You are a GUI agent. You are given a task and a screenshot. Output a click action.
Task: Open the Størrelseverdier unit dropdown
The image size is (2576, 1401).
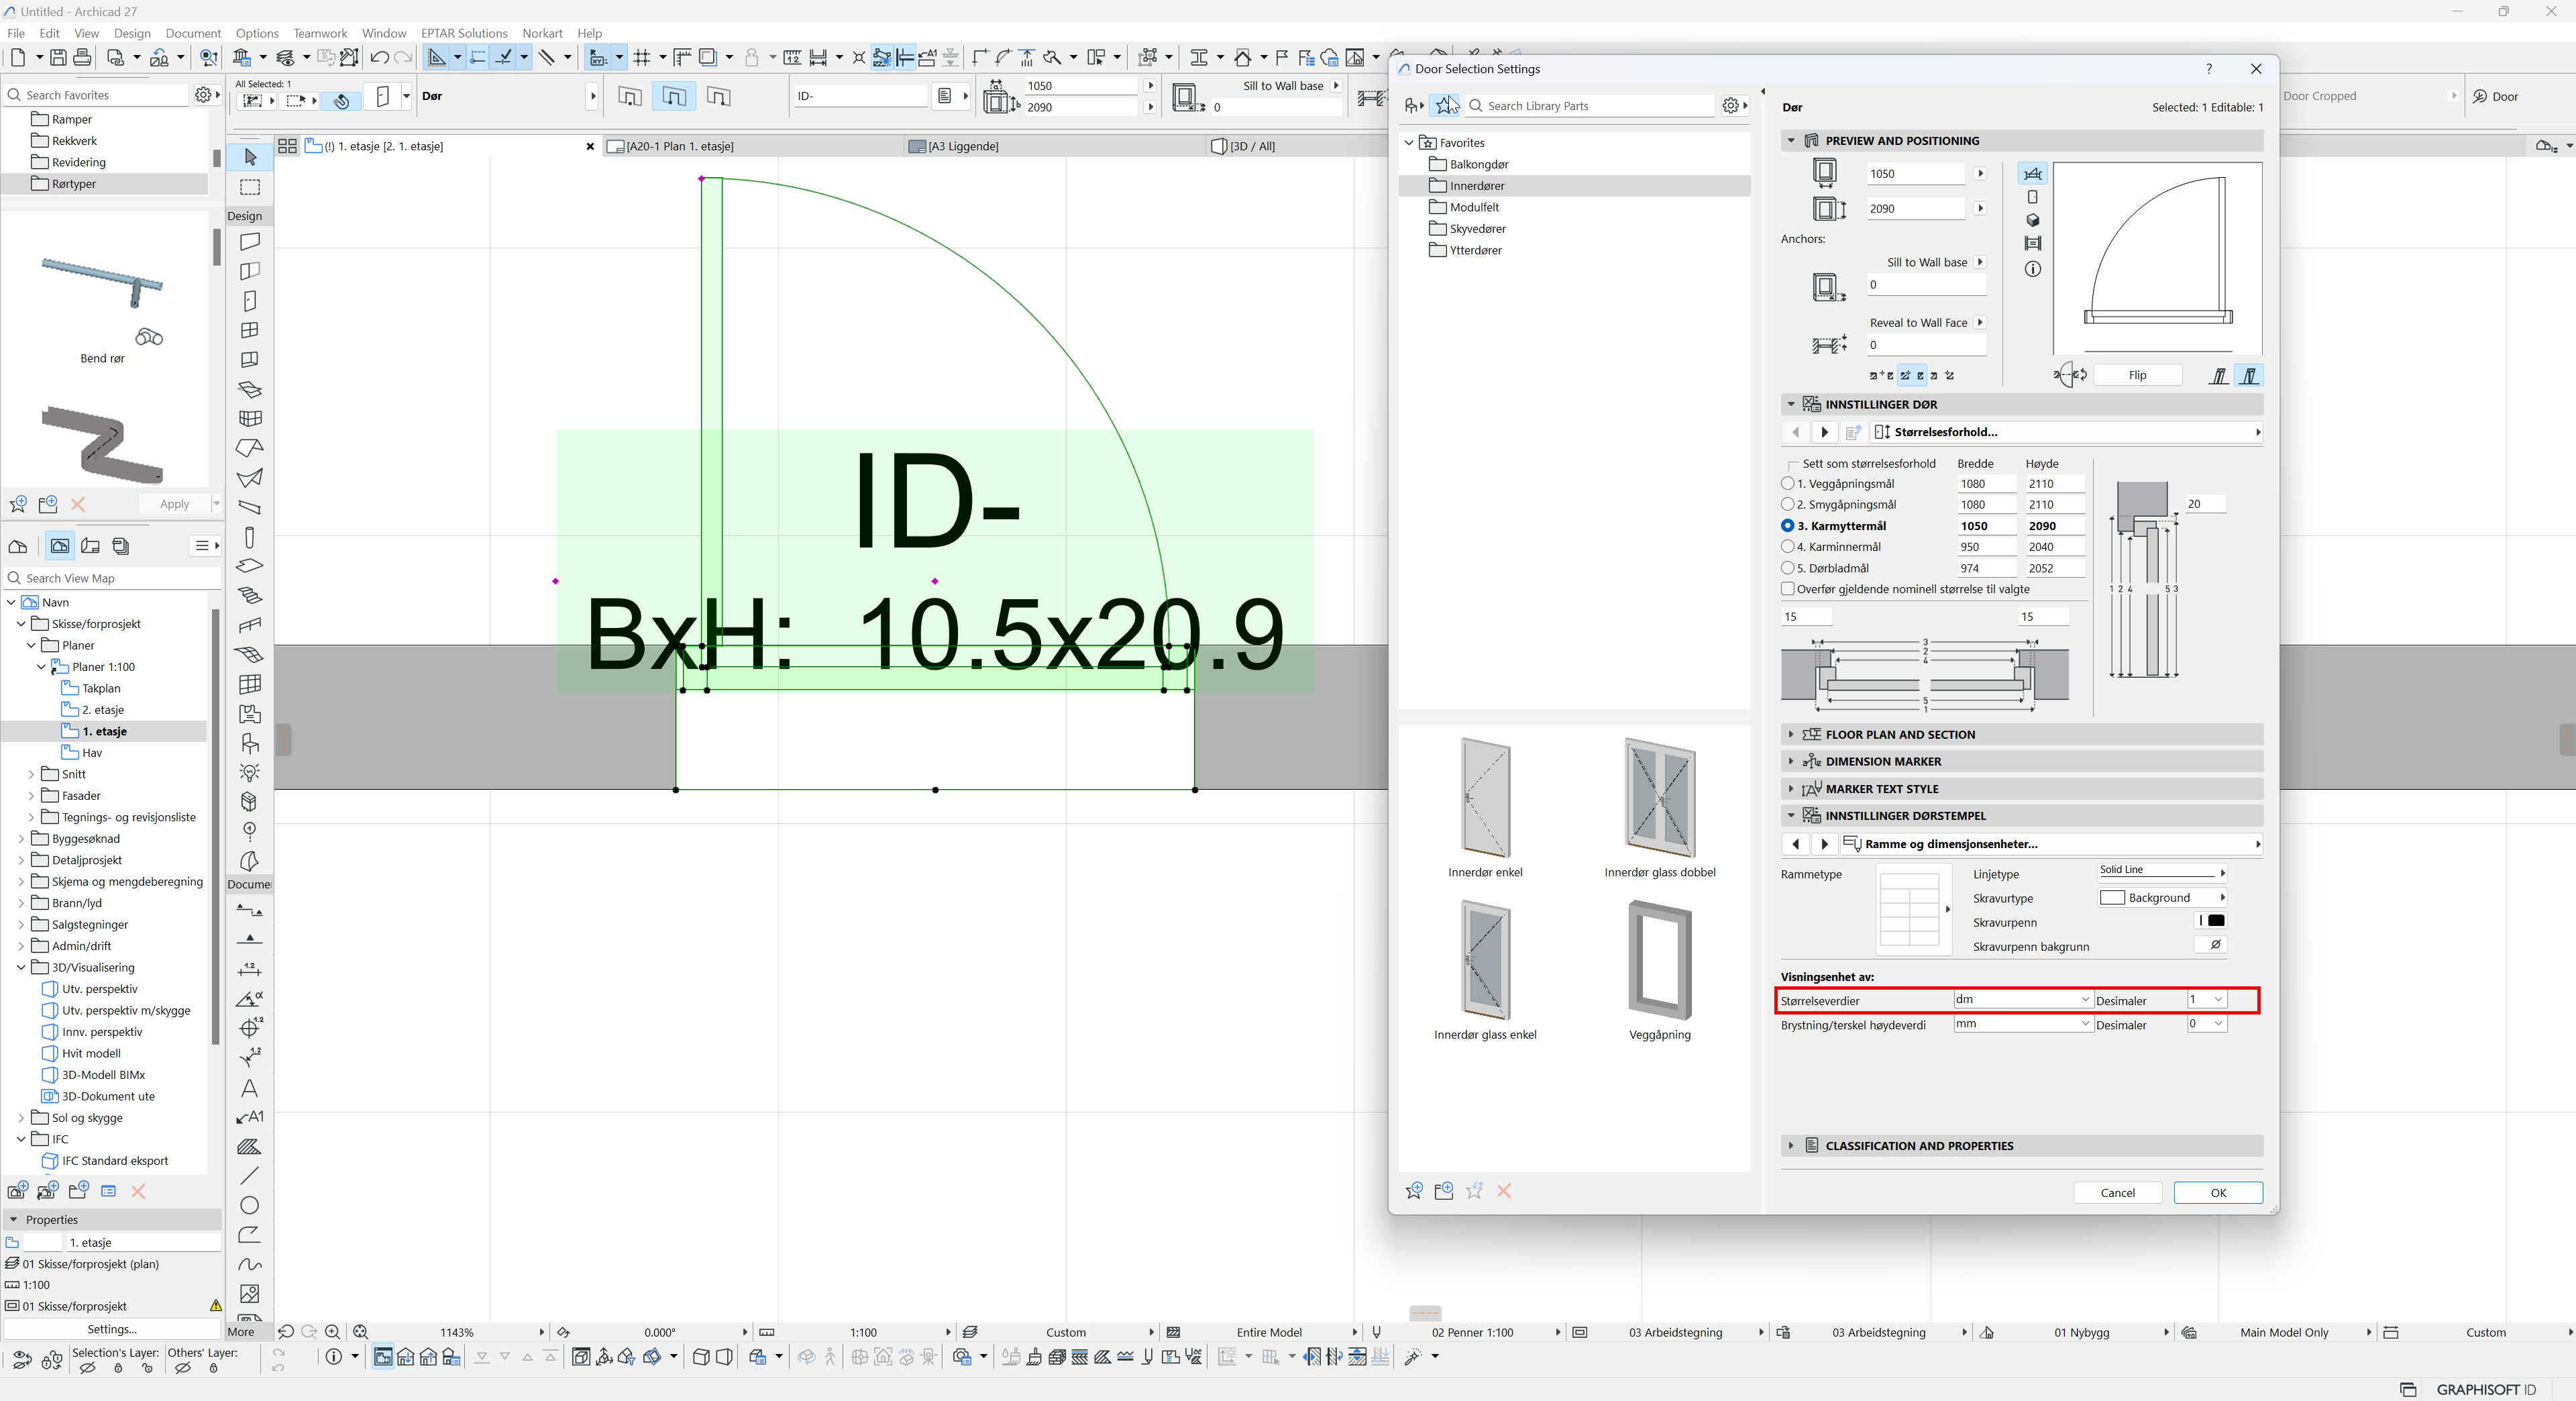pos(2022,999)
